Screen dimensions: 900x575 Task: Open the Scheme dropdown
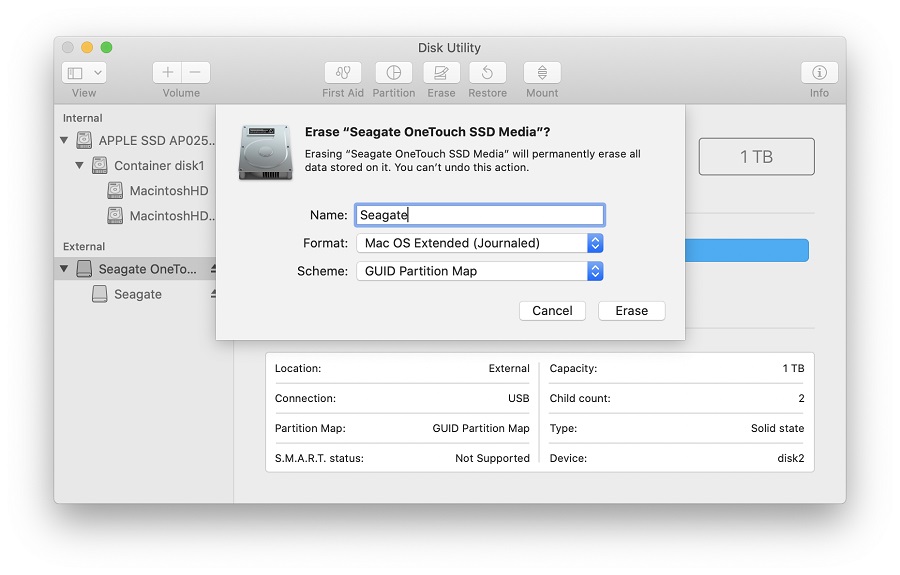pos(480,271)
